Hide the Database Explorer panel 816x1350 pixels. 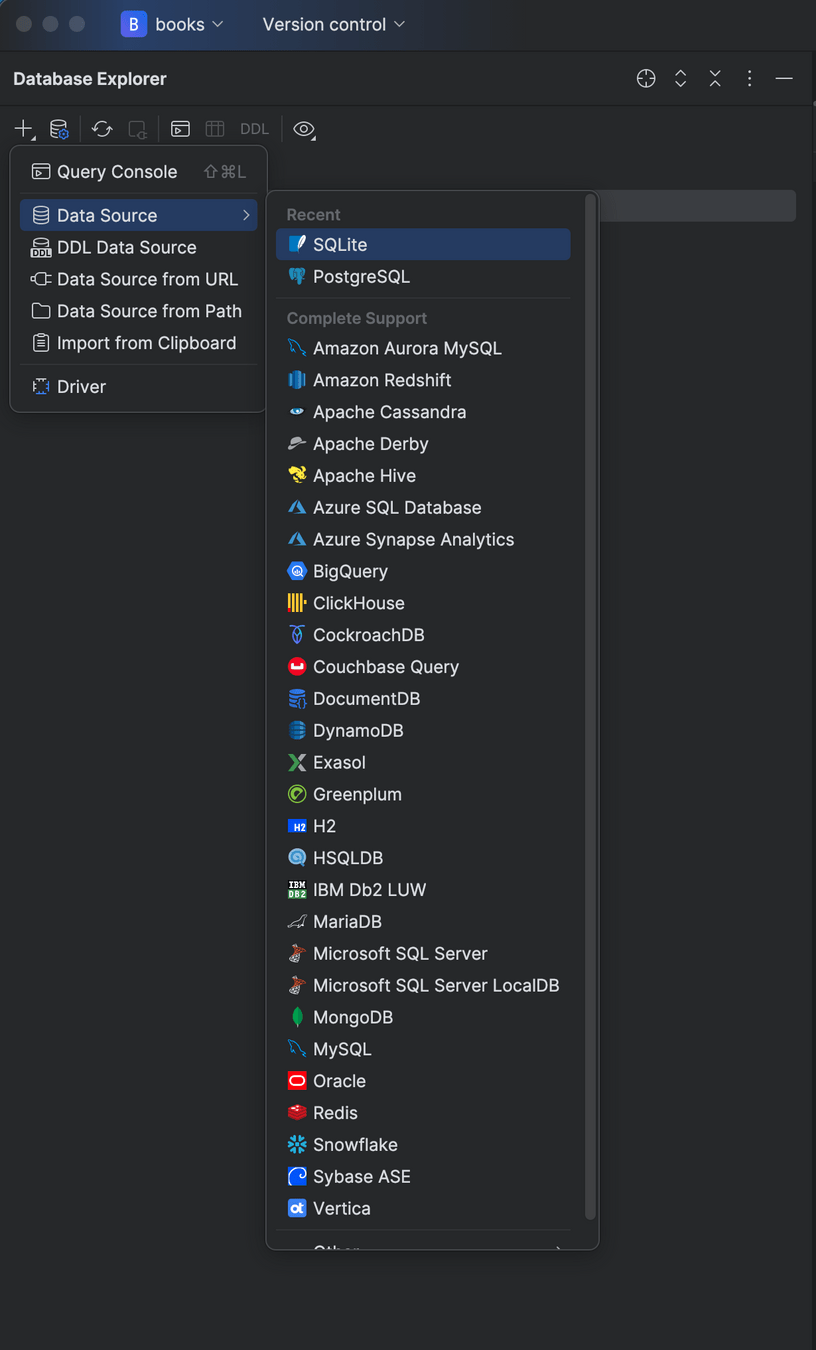(784, 79)
